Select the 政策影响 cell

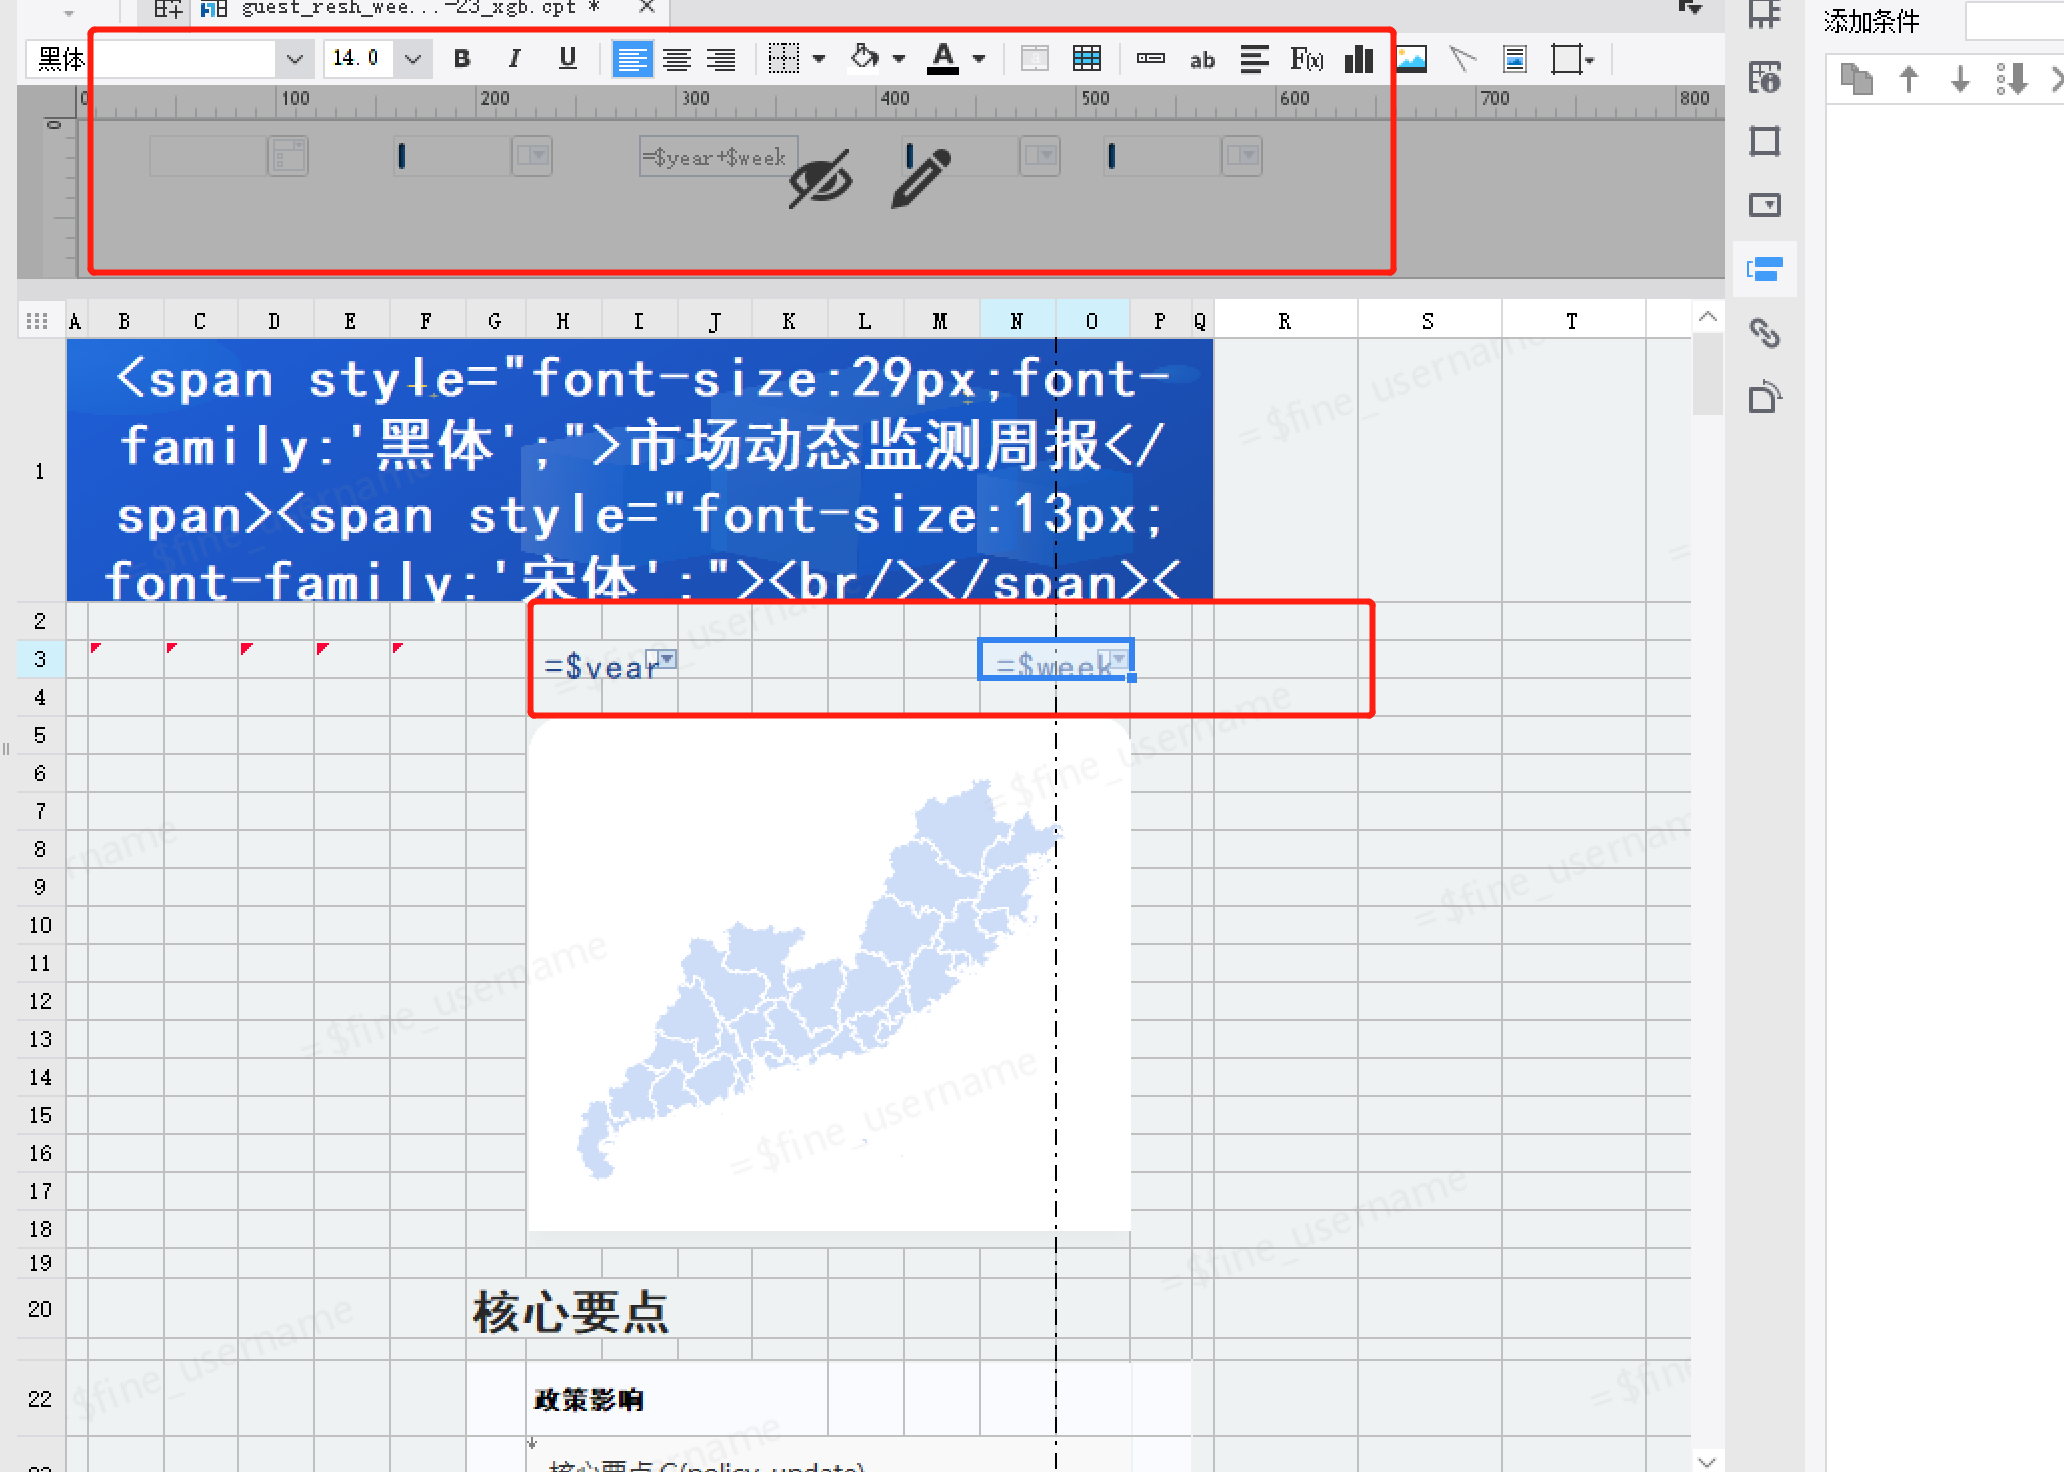pyautogui.click(x=589, y=1399)
